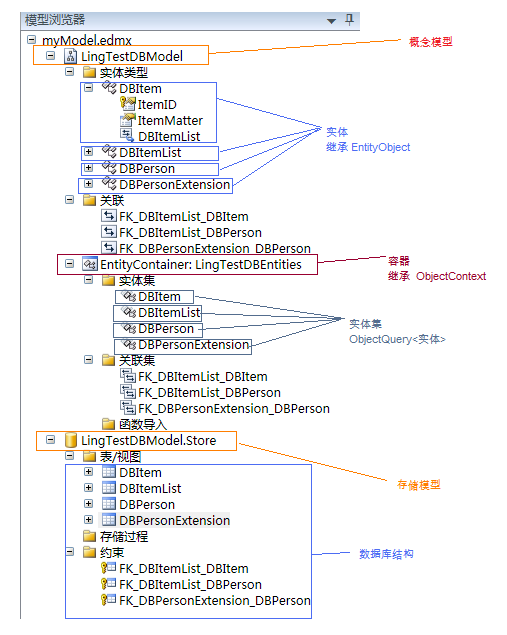Select the ItemMatter property label
This screenshot has height=635, width=507.
coord(170,120)
